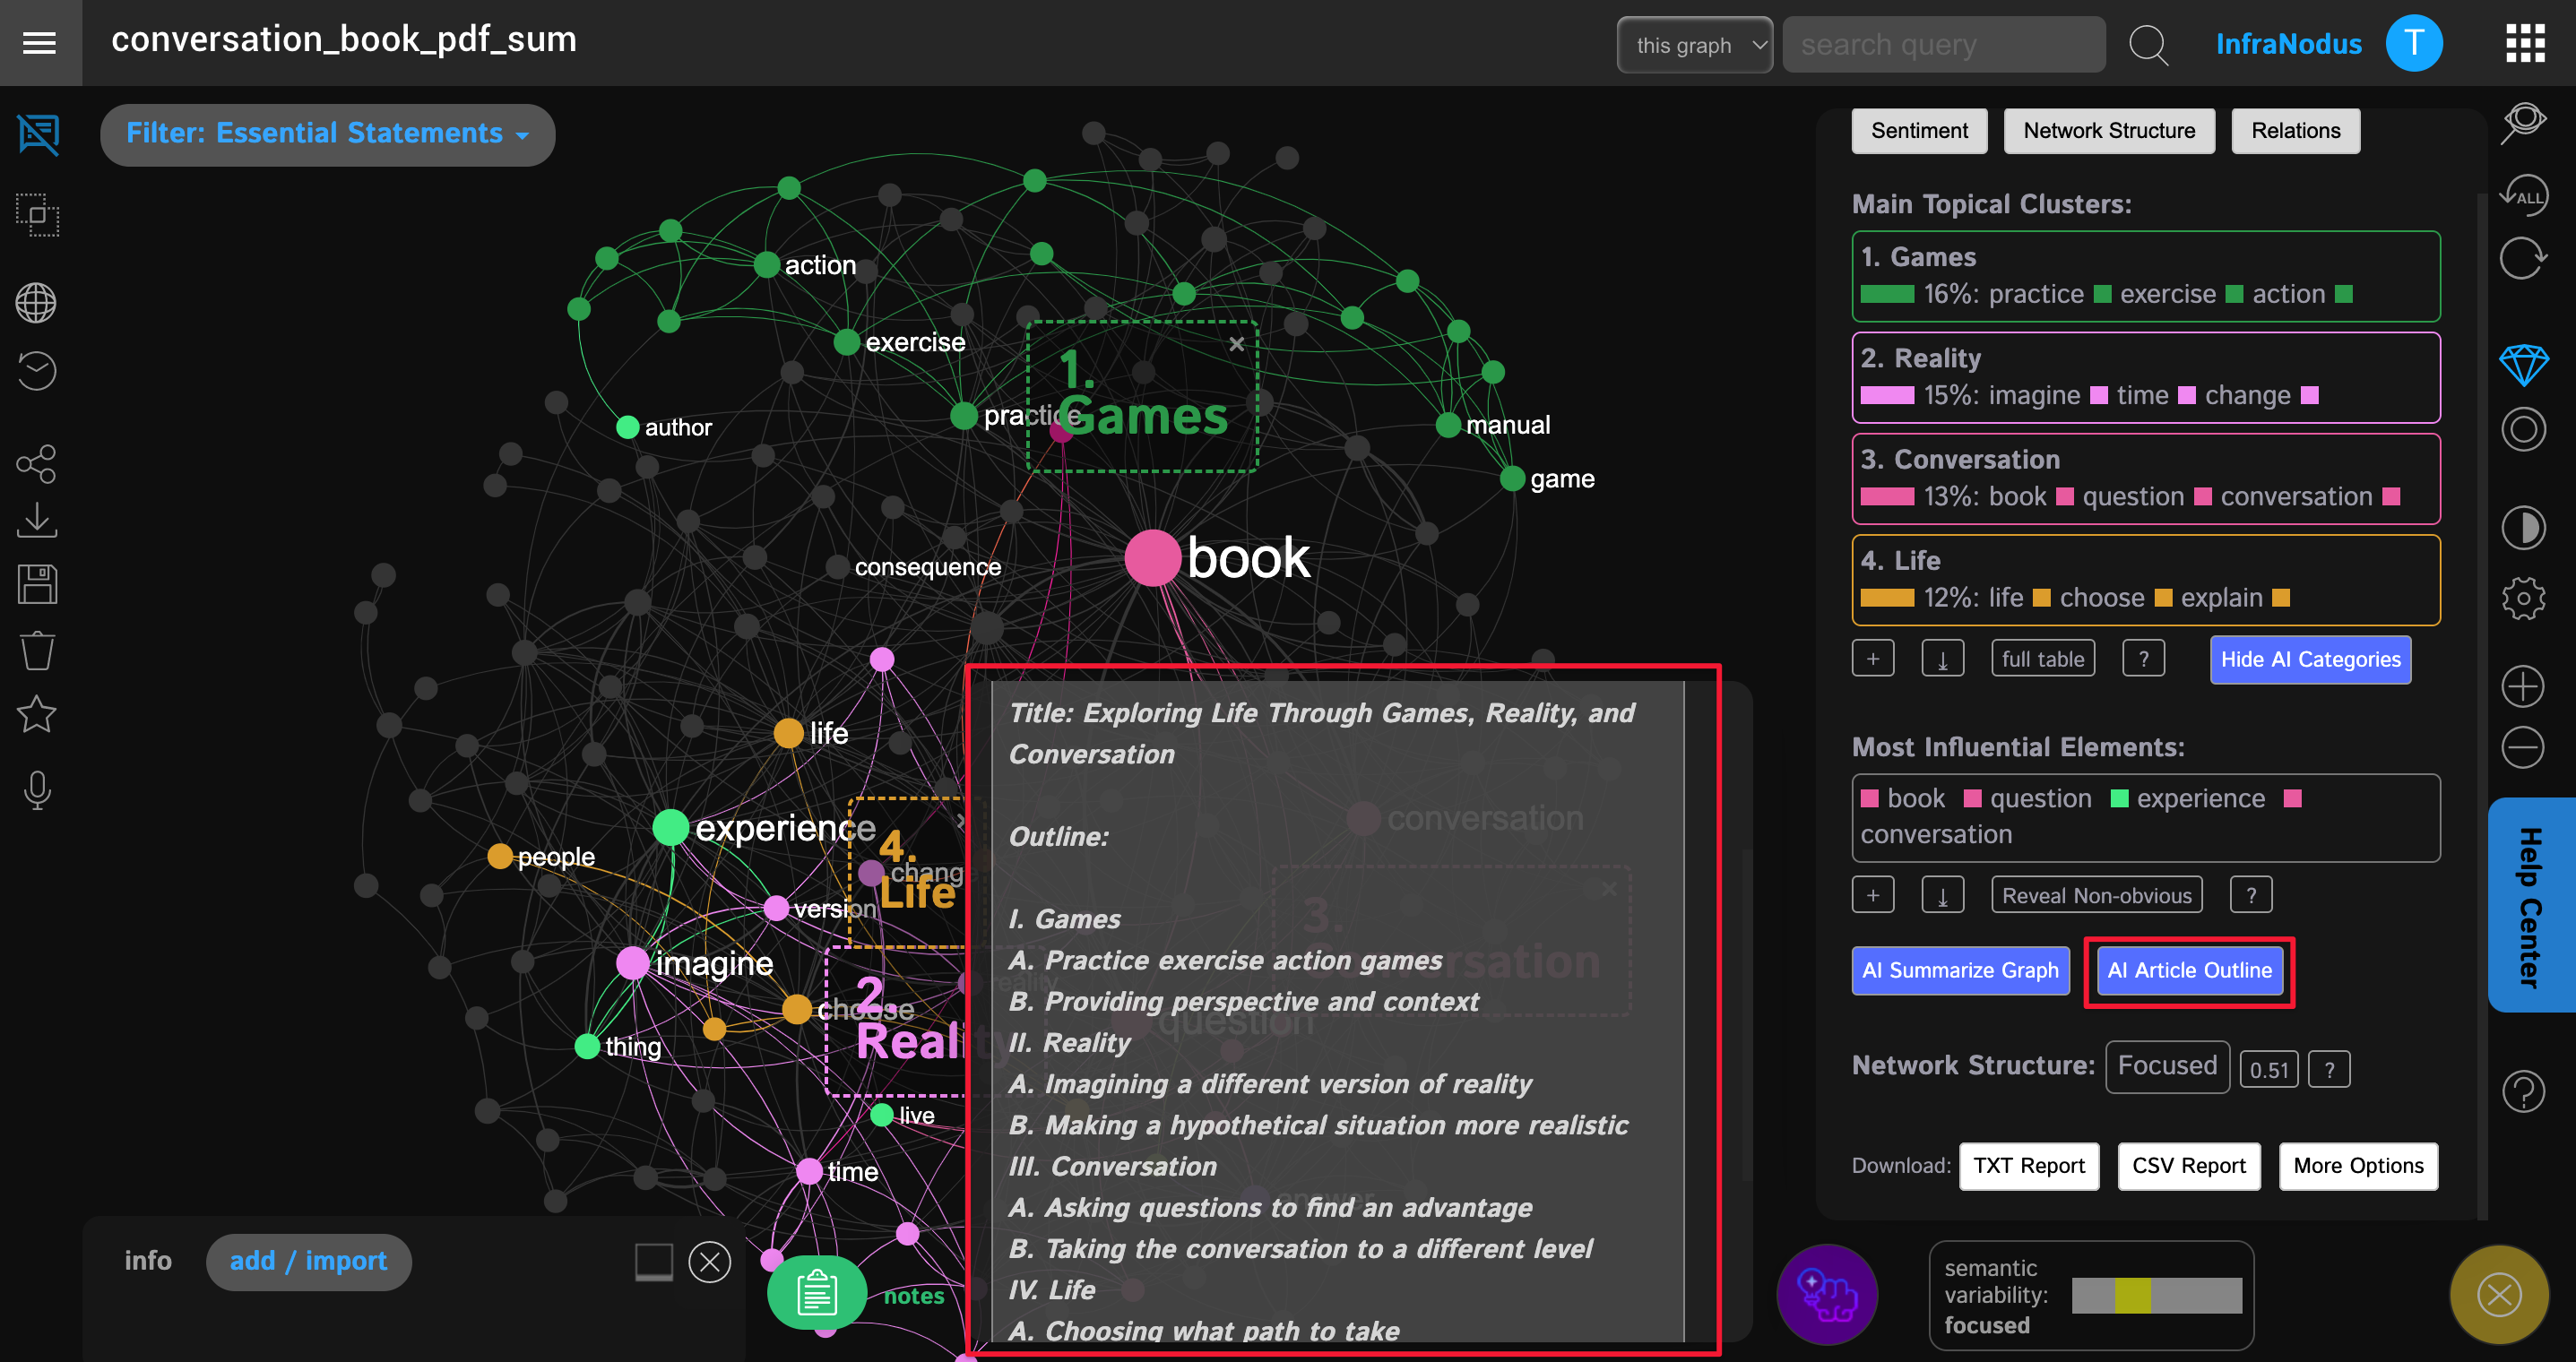Open the hamburger main menu
2576x1362 pixels.
(39, 43)
